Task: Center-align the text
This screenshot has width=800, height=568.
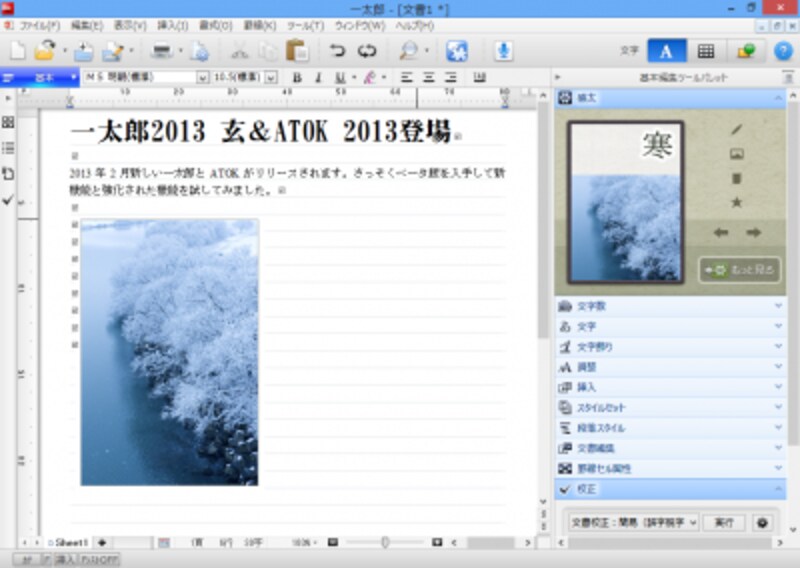Action: [x=428, y=78]
